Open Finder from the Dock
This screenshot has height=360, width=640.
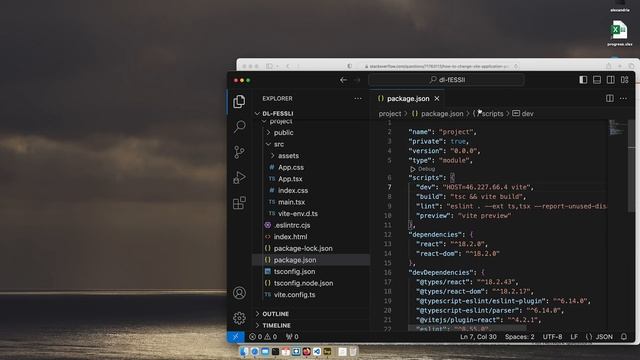[244, 351]
